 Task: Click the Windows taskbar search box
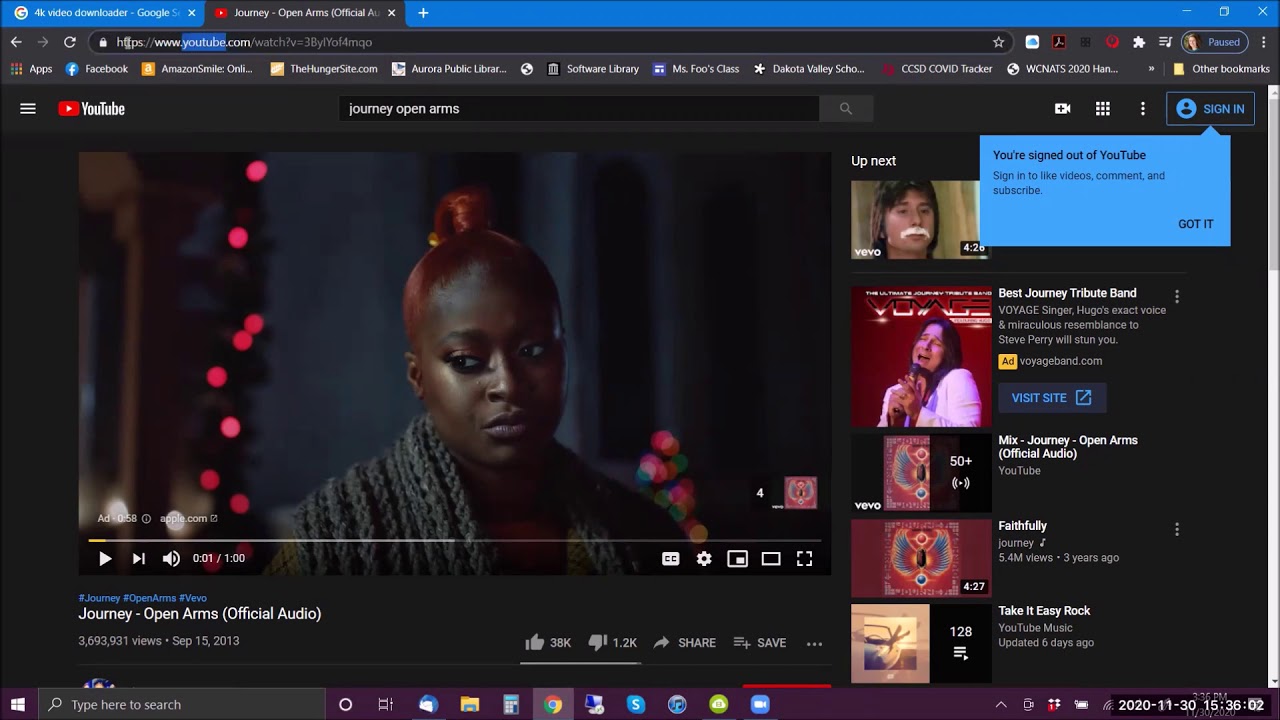[182, 704]
